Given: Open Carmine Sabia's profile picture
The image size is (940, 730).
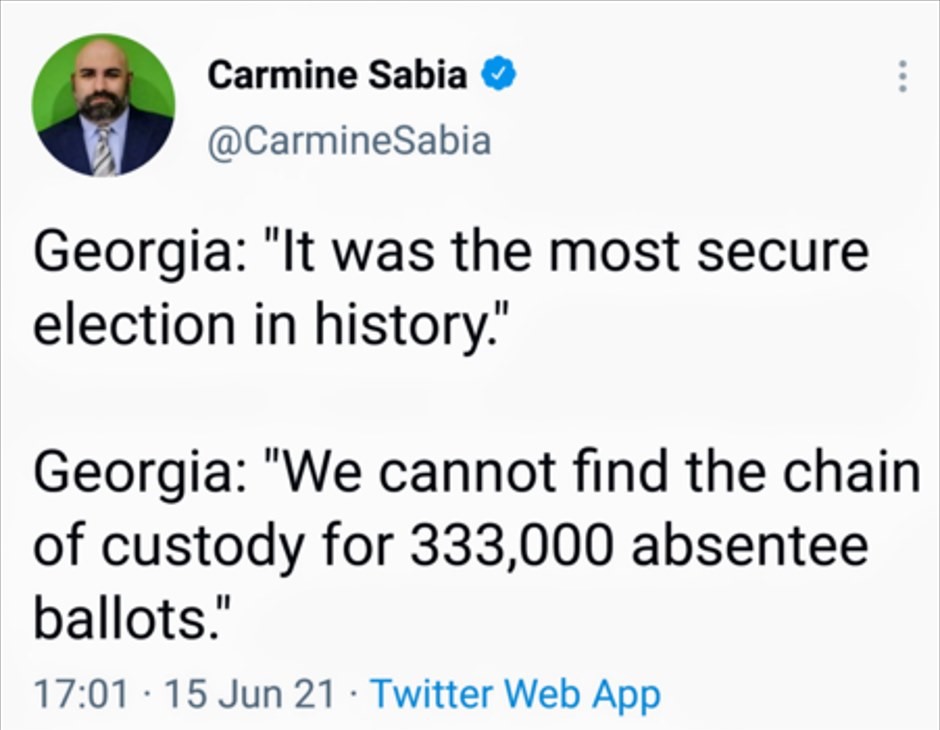Looking at the screenshot, I should (x=103, y=105).
